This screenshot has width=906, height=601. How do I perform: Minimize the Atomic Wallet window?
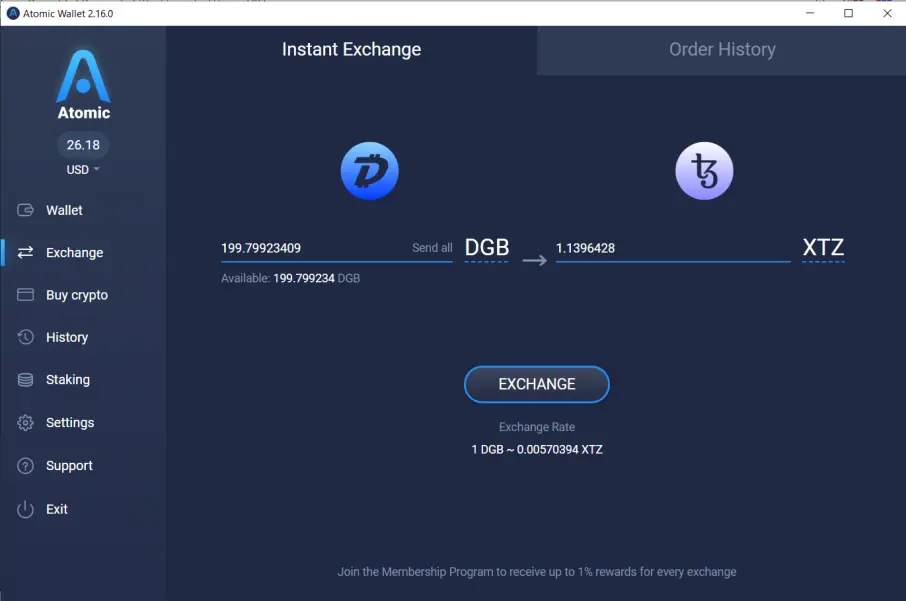coord(810,13)
